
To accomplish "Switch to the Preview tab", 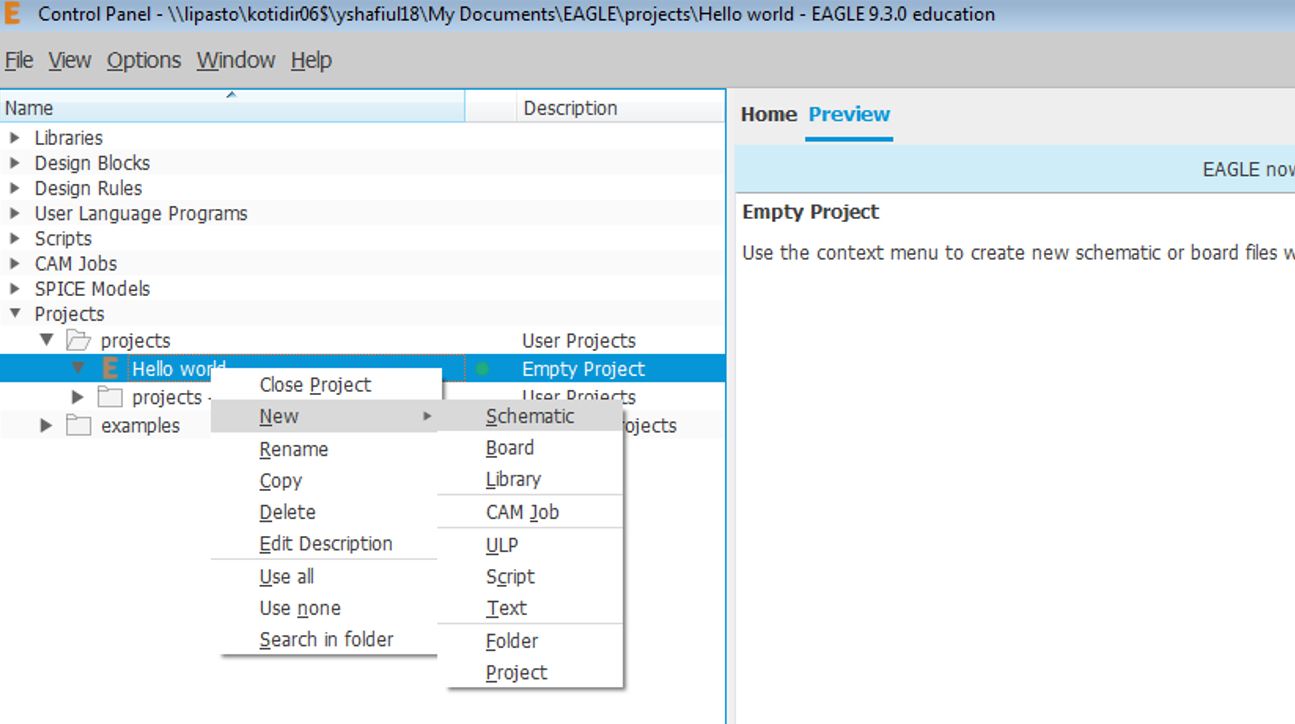I will click(849, 114).
